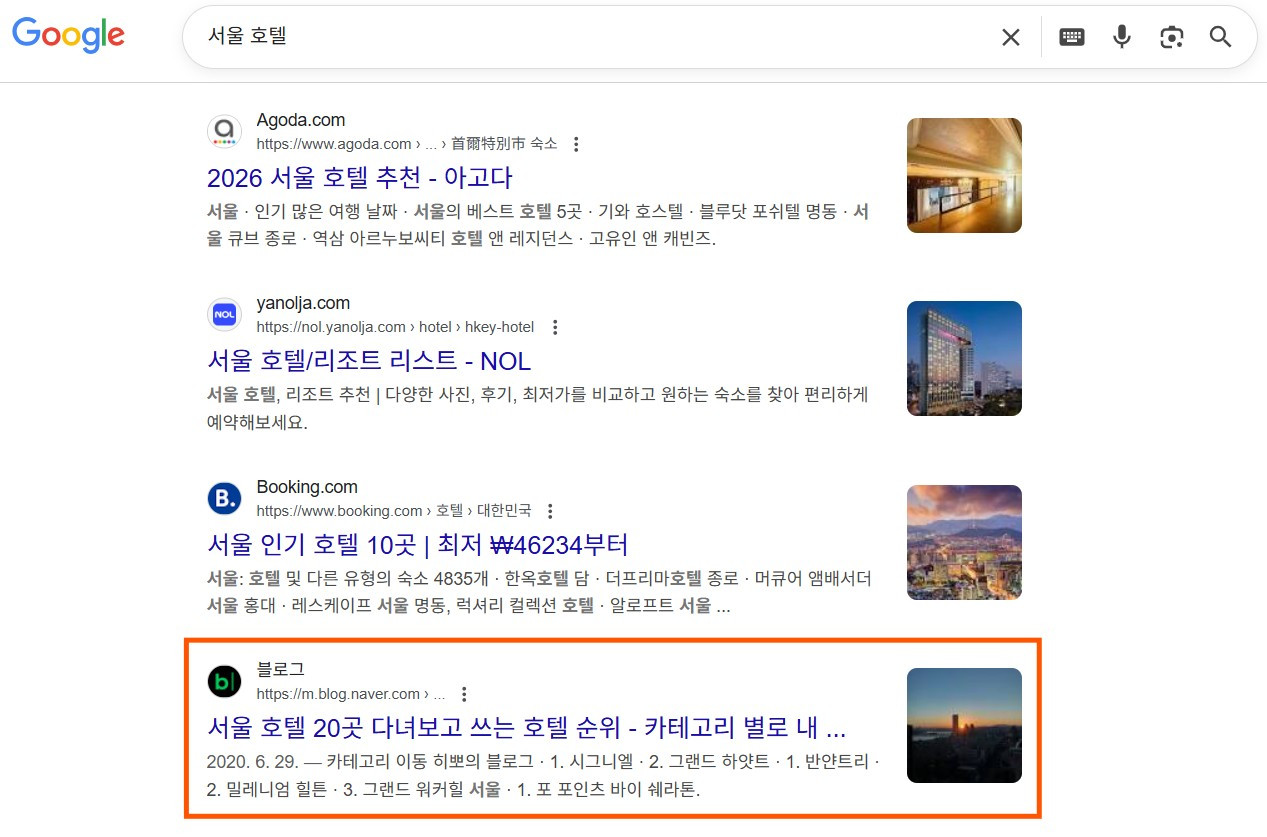Open the three-dot menu for the Booking.com result

click(x=549, y=511)
